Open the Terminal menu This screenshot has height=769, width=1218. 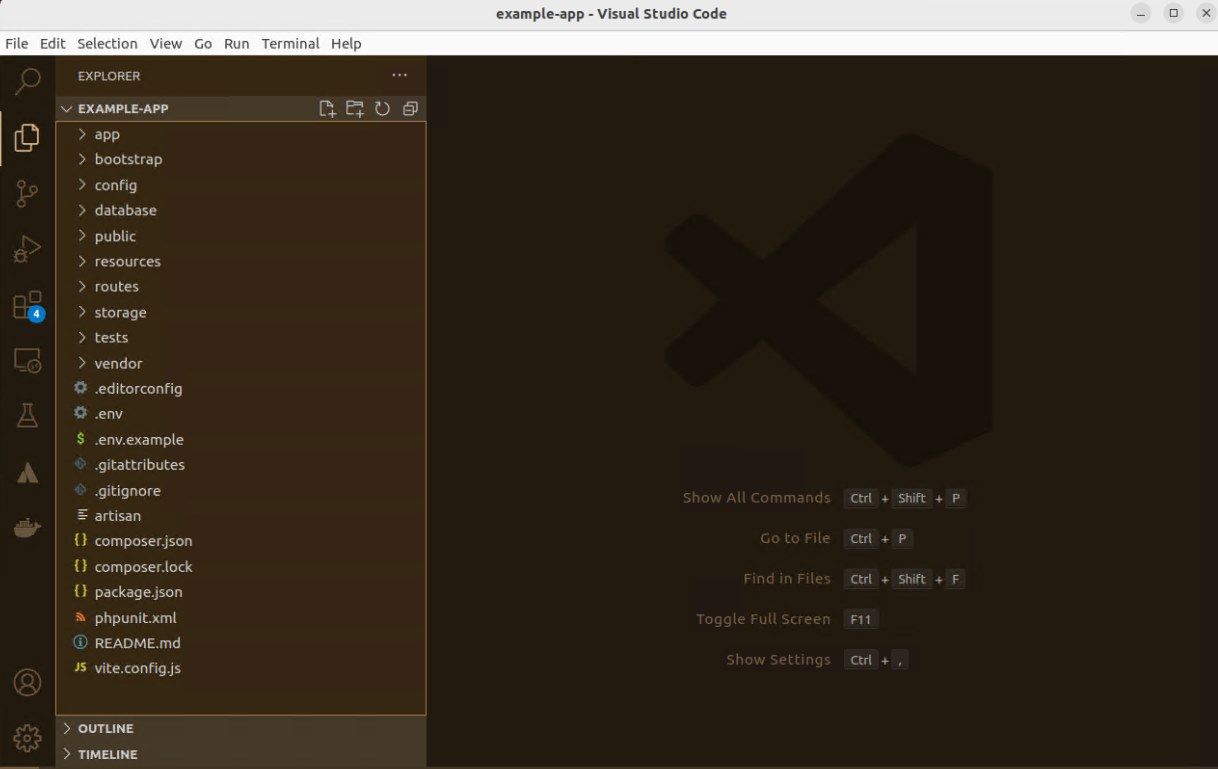click(290, 44)
